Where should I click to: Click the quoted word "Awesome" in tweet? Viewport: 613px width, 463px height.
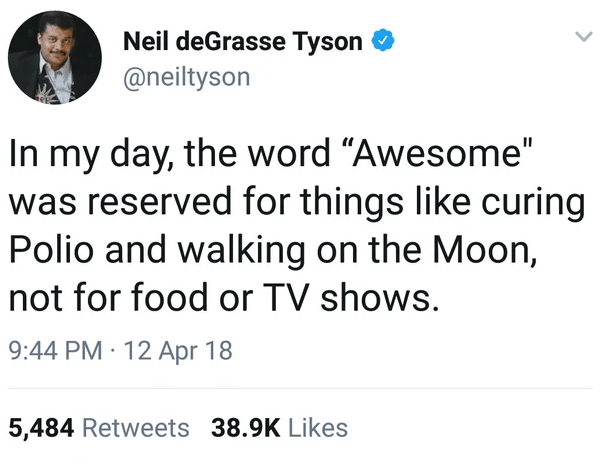pos(443,153)
